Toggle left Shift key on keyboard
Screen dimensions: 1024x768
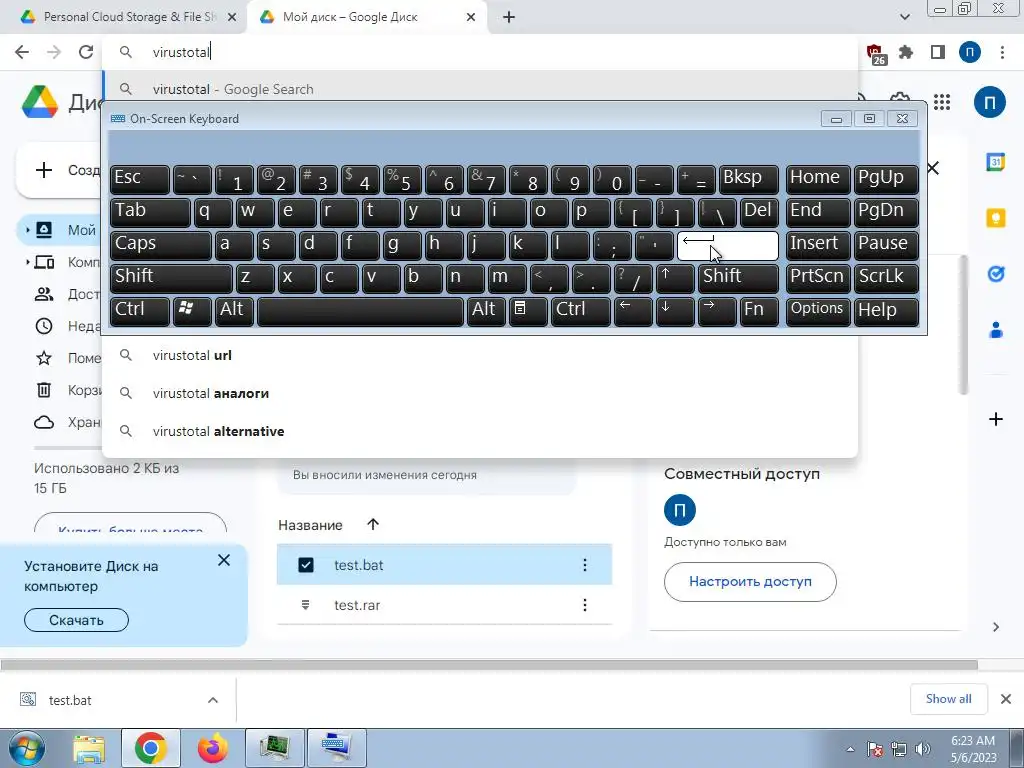(x=171, y=278)
